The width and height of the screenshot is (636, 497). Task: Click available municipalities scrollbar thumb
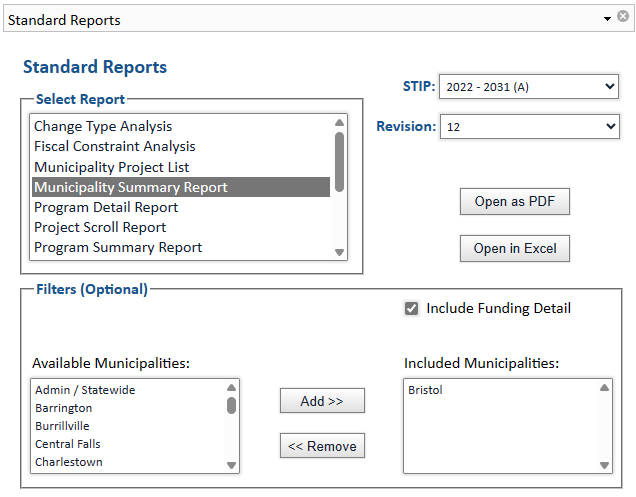(231, 405)
